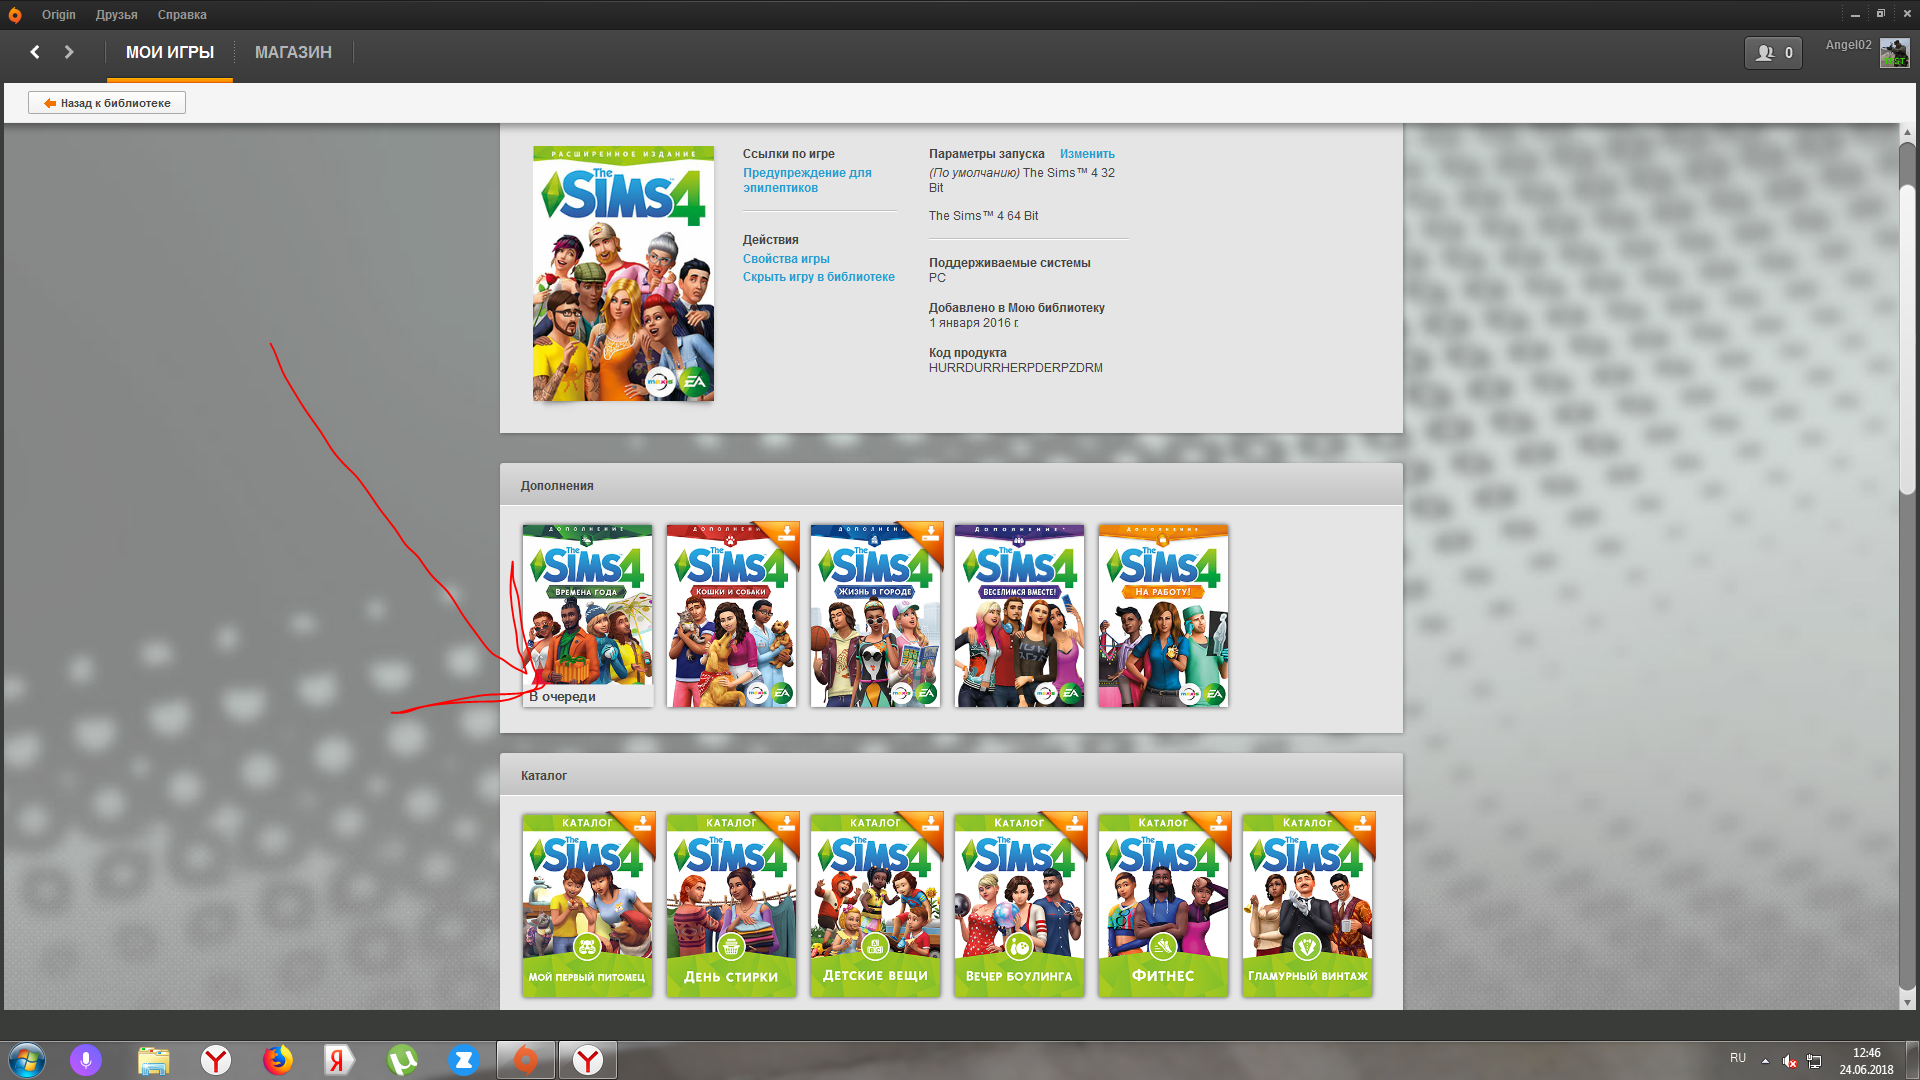1920x1080 pixels.
Task: Switch to the МАГАЗИН tab
Action: 293,53
